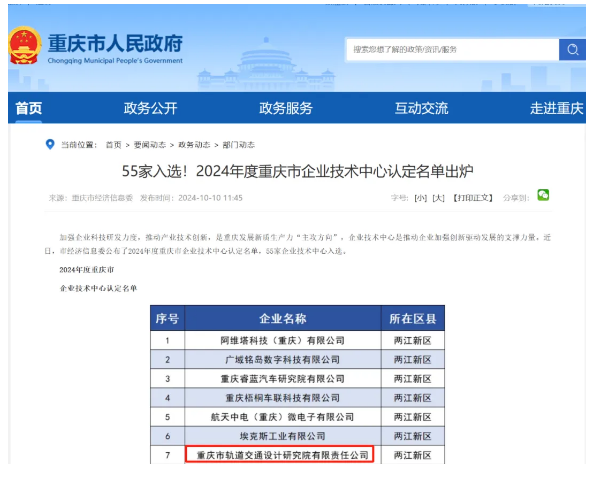Select cell 阿维塔科技（重庆）有限公司
The width and height of the screenshot is (593, 485).
click(x=283, y=340)
